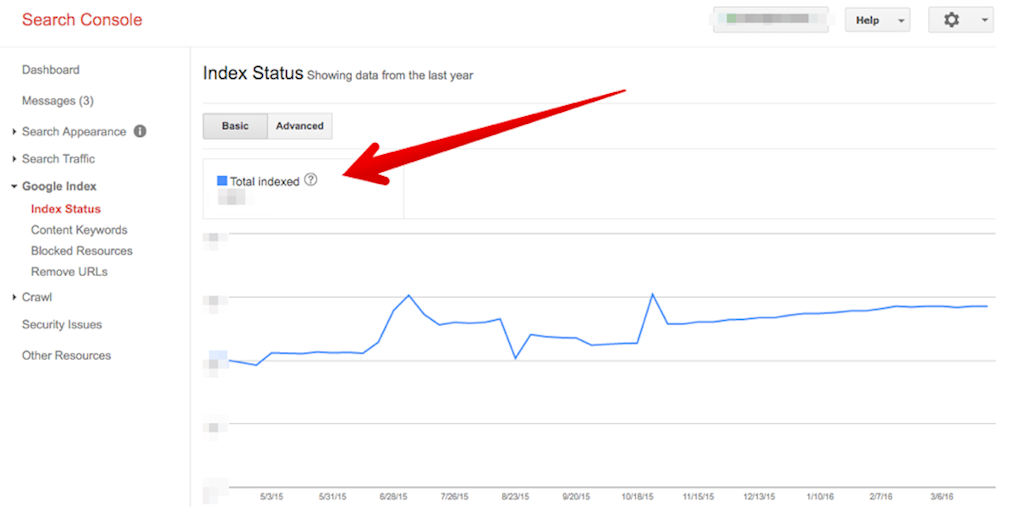The image size is (1024, 507).
Task: Open the Help dropdown
Action: click(877, 20)
